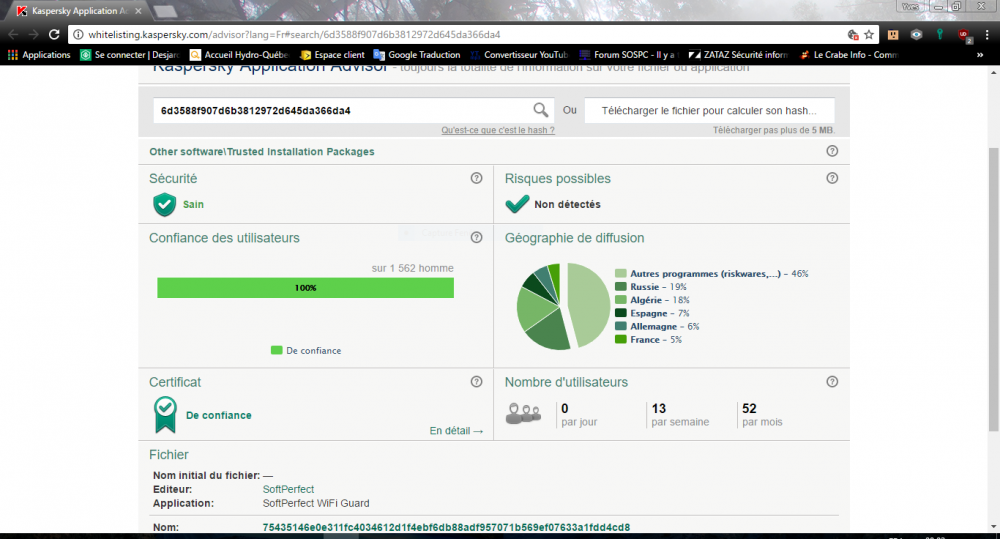
Task: Open the Google Traduction bookmark
Action: tap(417, 55)
